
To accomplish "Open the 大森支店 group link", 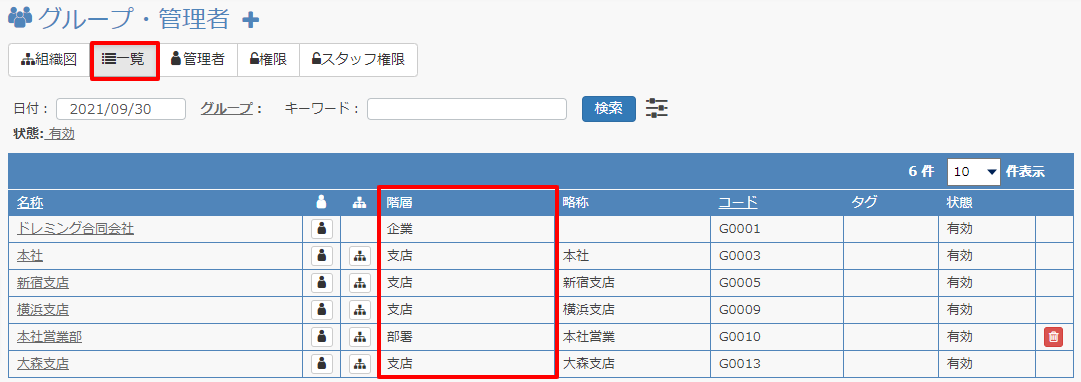I will point(43,363).
